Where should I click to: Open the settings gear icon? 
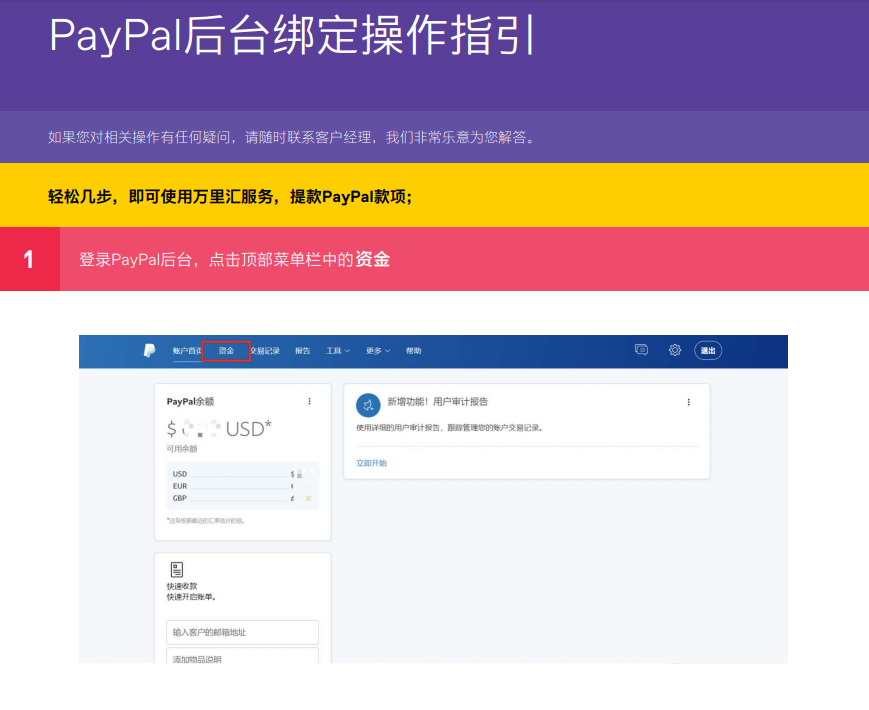point(675,350)
